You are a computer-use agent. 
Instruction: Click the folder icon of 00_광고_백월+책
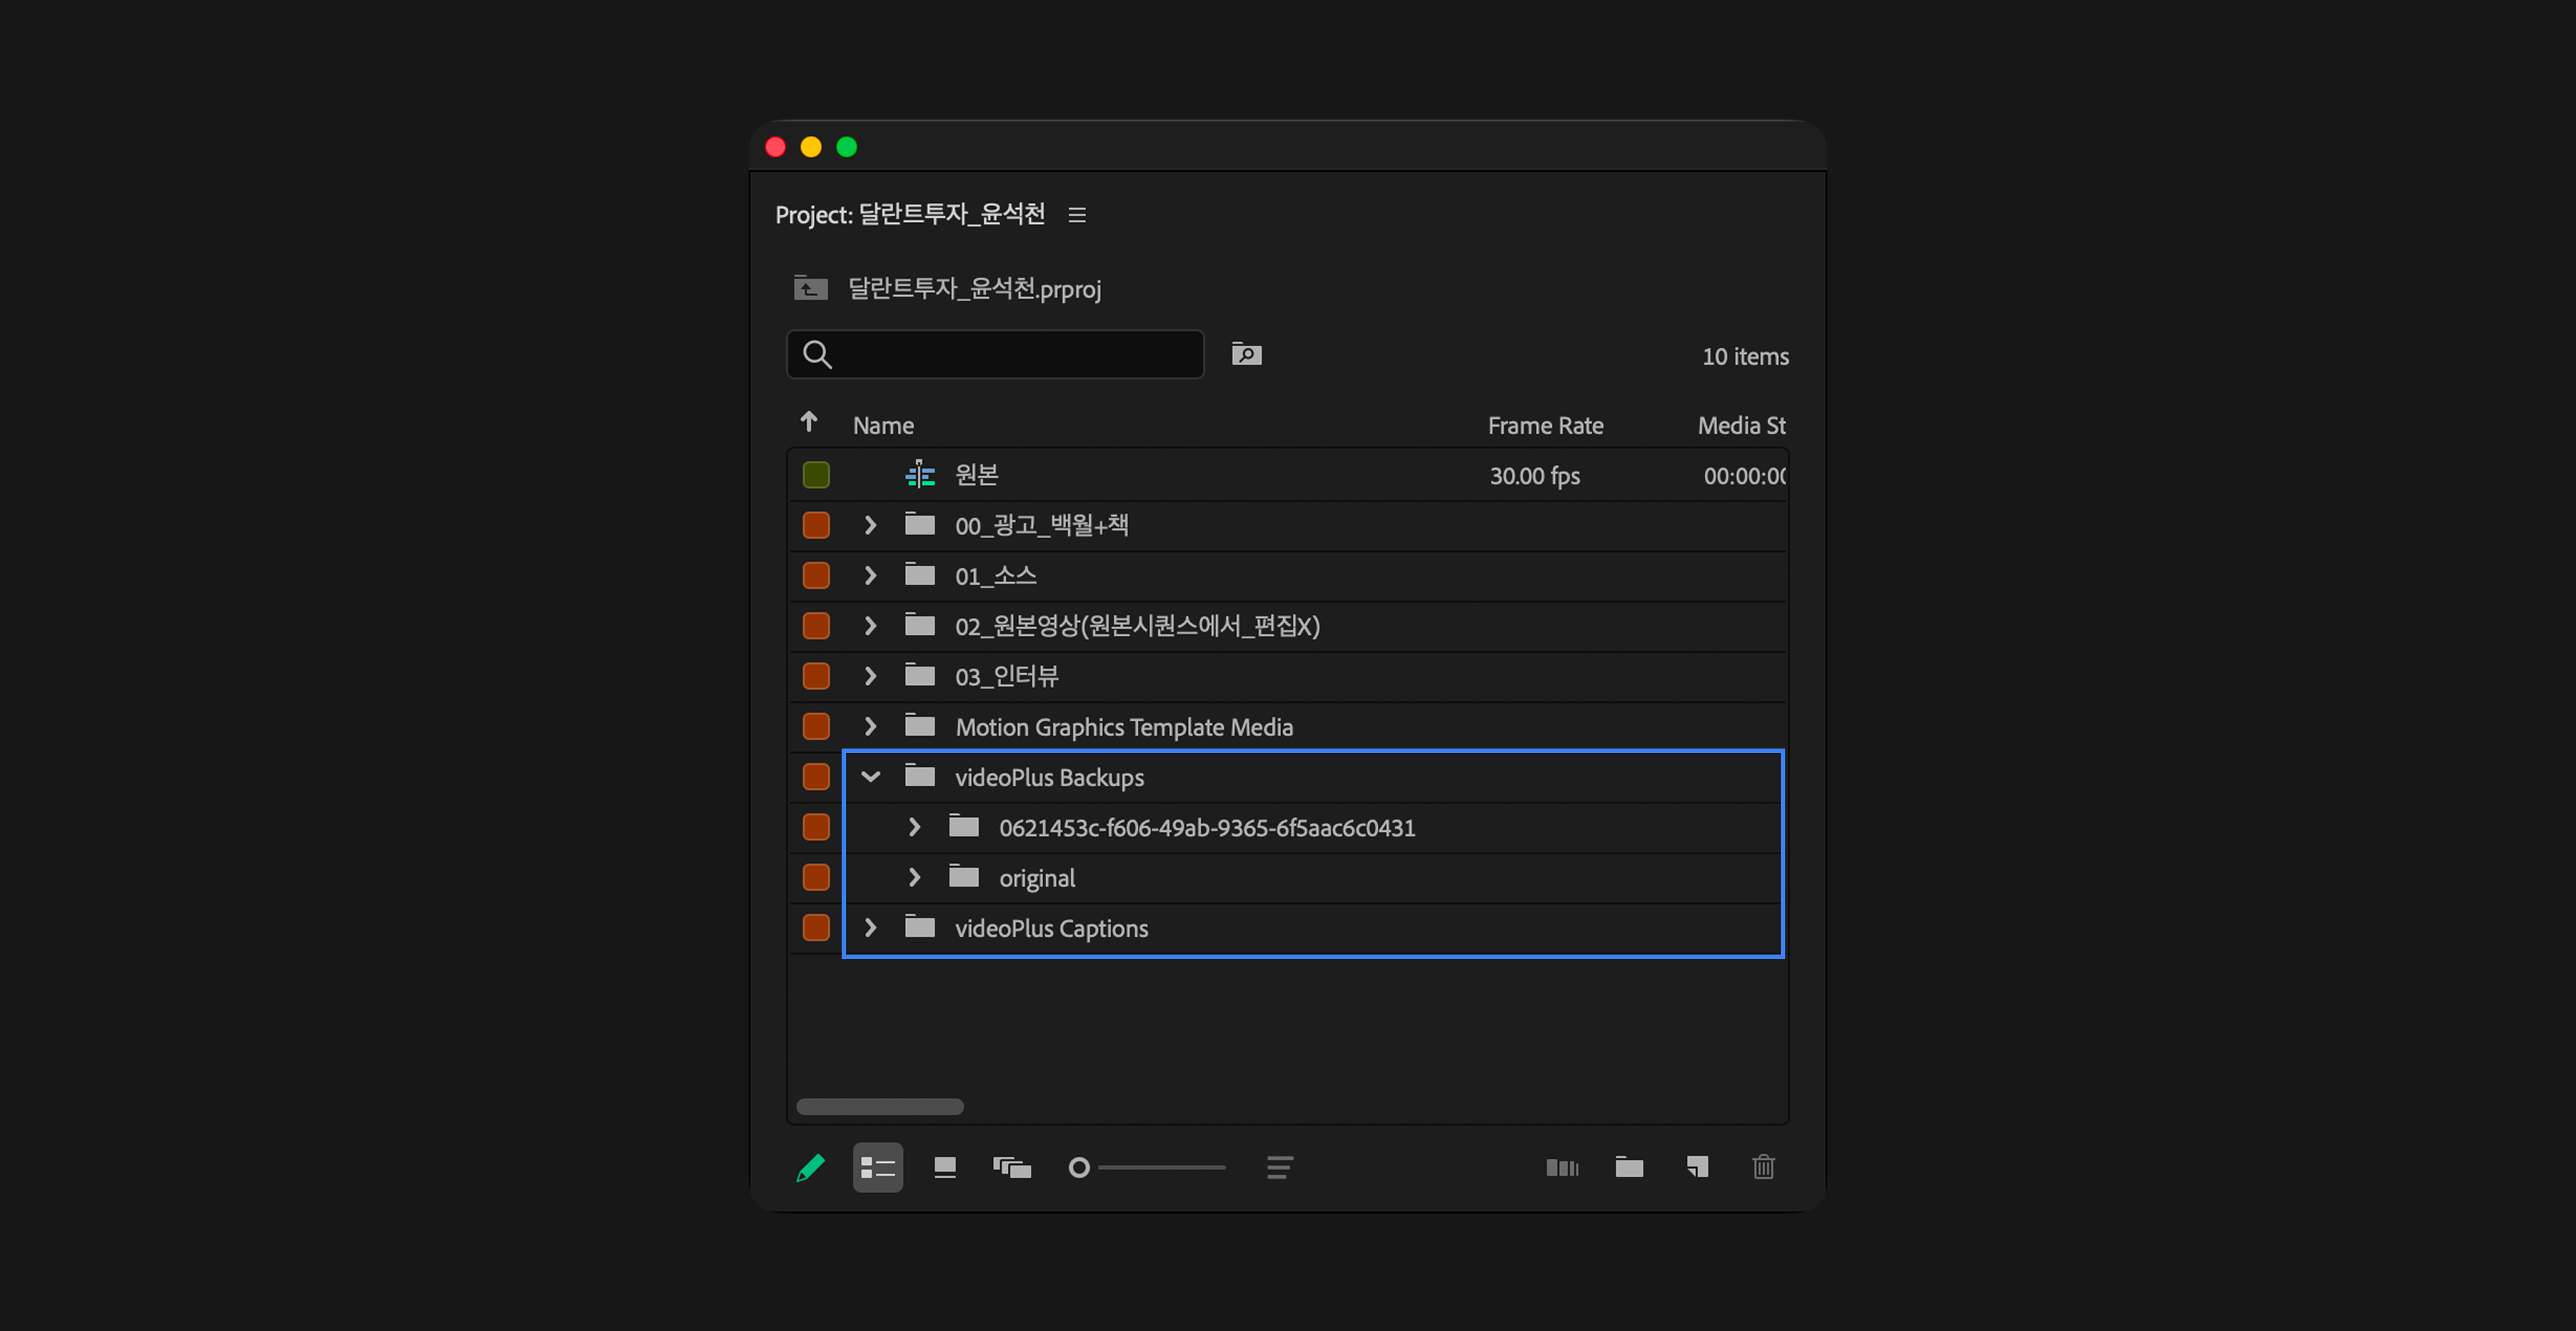coord(920,524)
